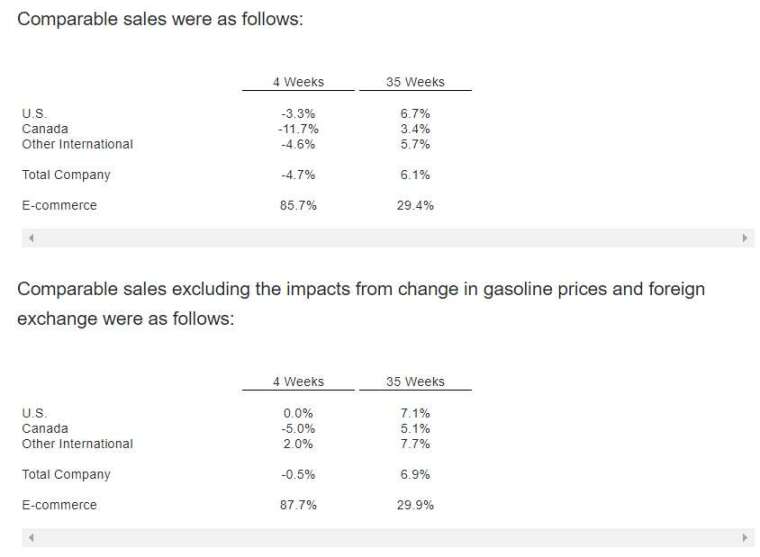Select the second table's 35 Weeks header
The width and height of the screenshot is (760, 557).
pos(415,382)
